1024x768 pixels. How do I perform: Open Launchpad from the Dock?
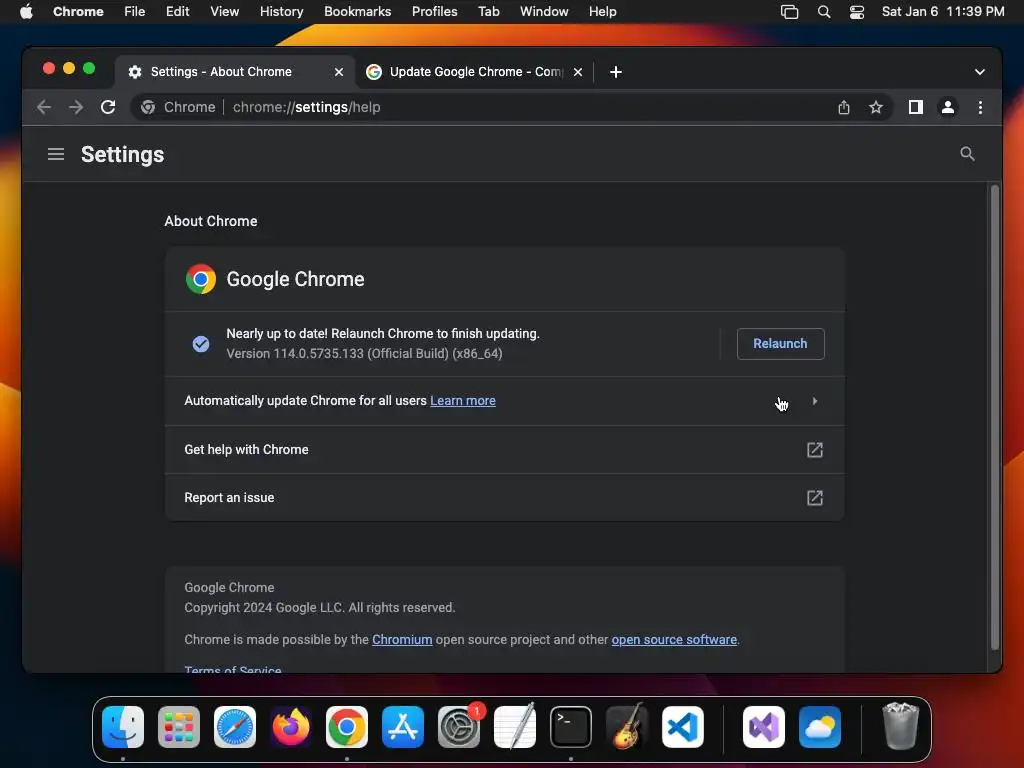(179, 727)
